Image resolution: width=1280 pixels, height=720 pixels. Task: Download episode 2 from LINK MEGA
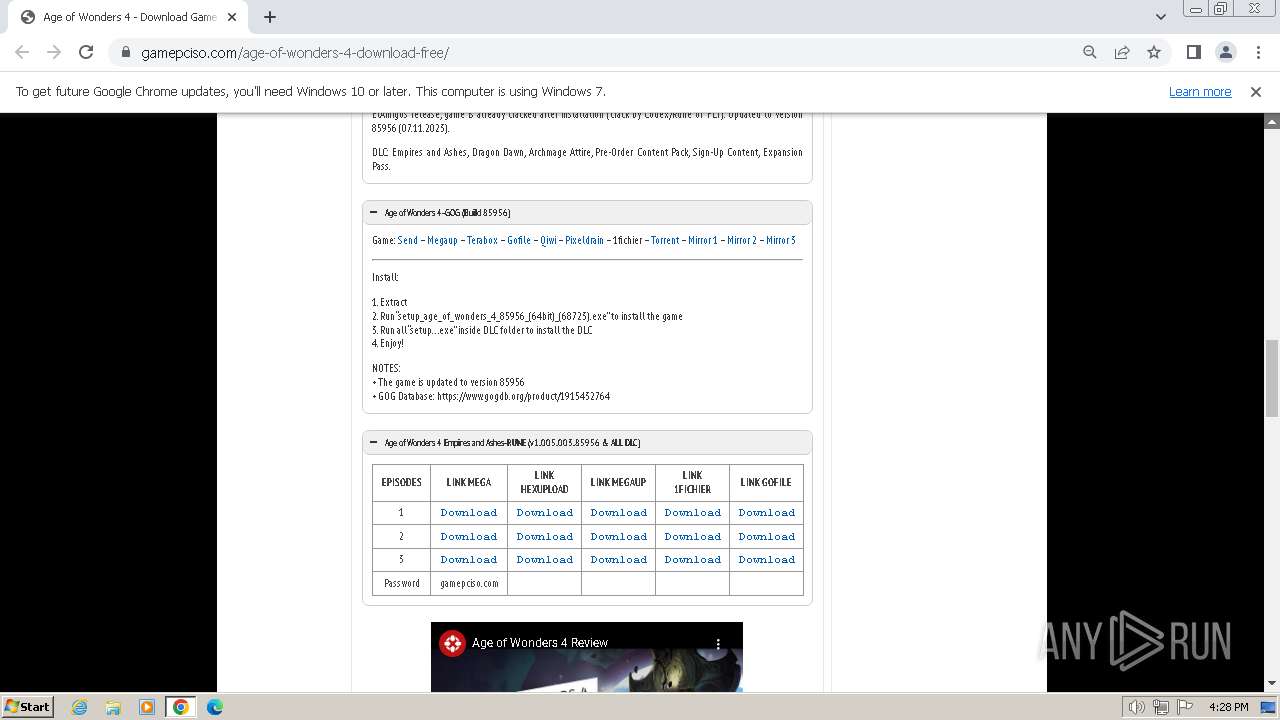(469, 536)
